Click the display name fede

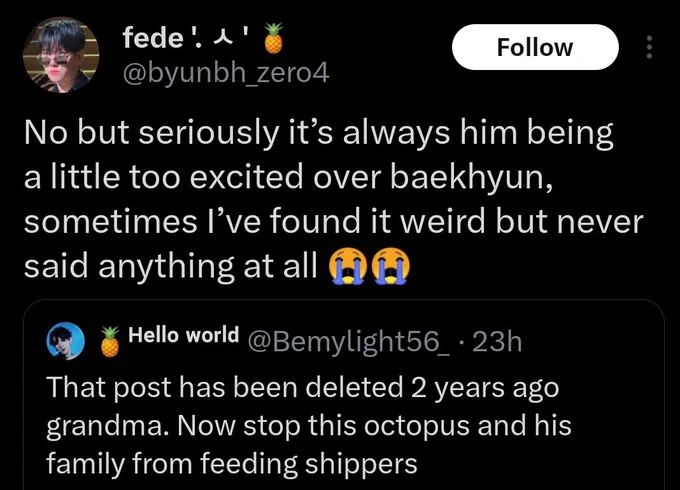pyautogui.click(x=153, y=38)
